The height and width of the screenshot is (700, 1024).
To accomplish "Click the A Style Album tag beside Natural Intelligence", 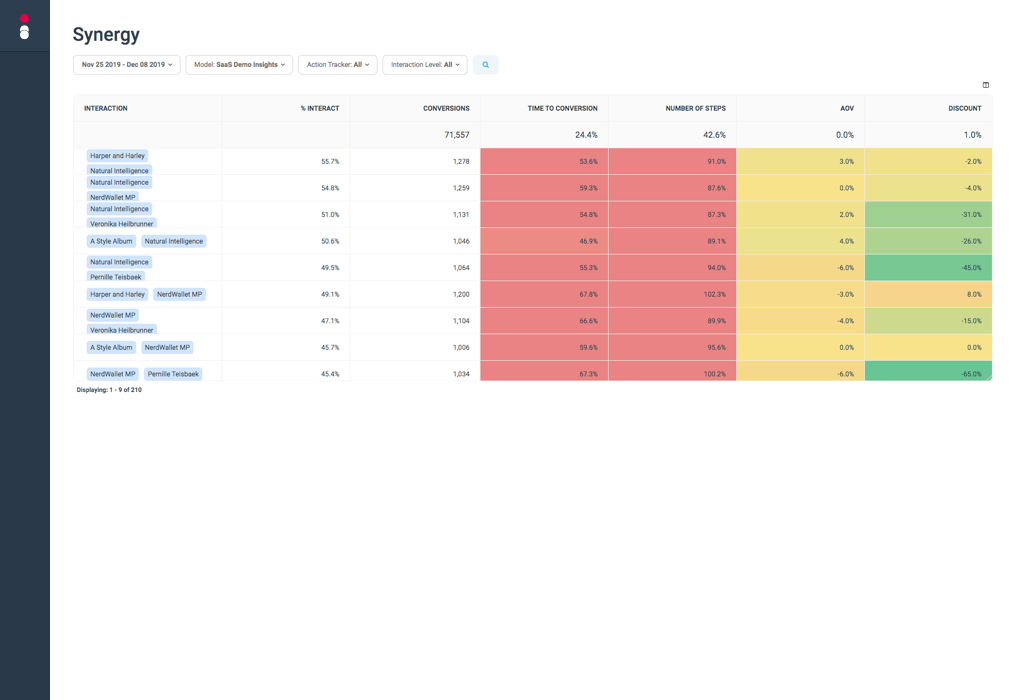I will point(111,241).
